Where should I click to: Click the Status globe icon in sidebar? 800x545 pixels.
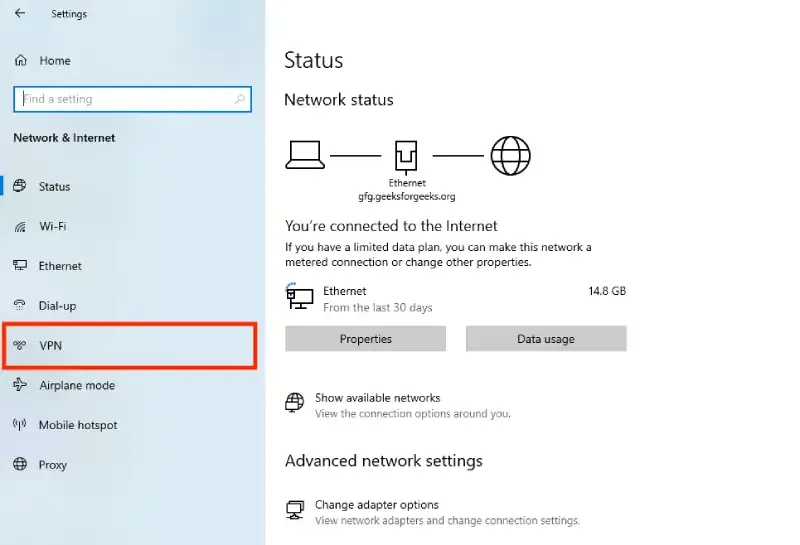click(x=20, y=187)
